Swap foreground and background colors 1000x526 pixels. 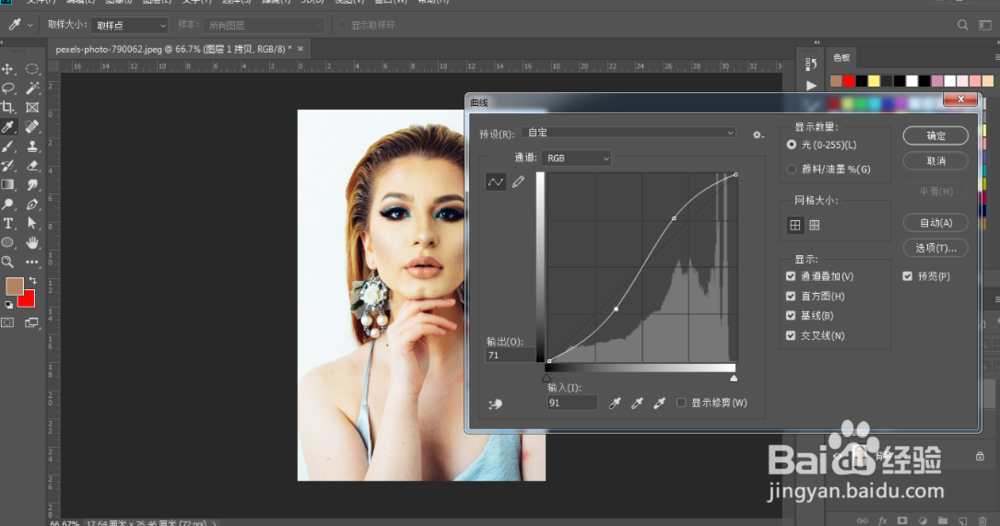click(x=33, y=281)
